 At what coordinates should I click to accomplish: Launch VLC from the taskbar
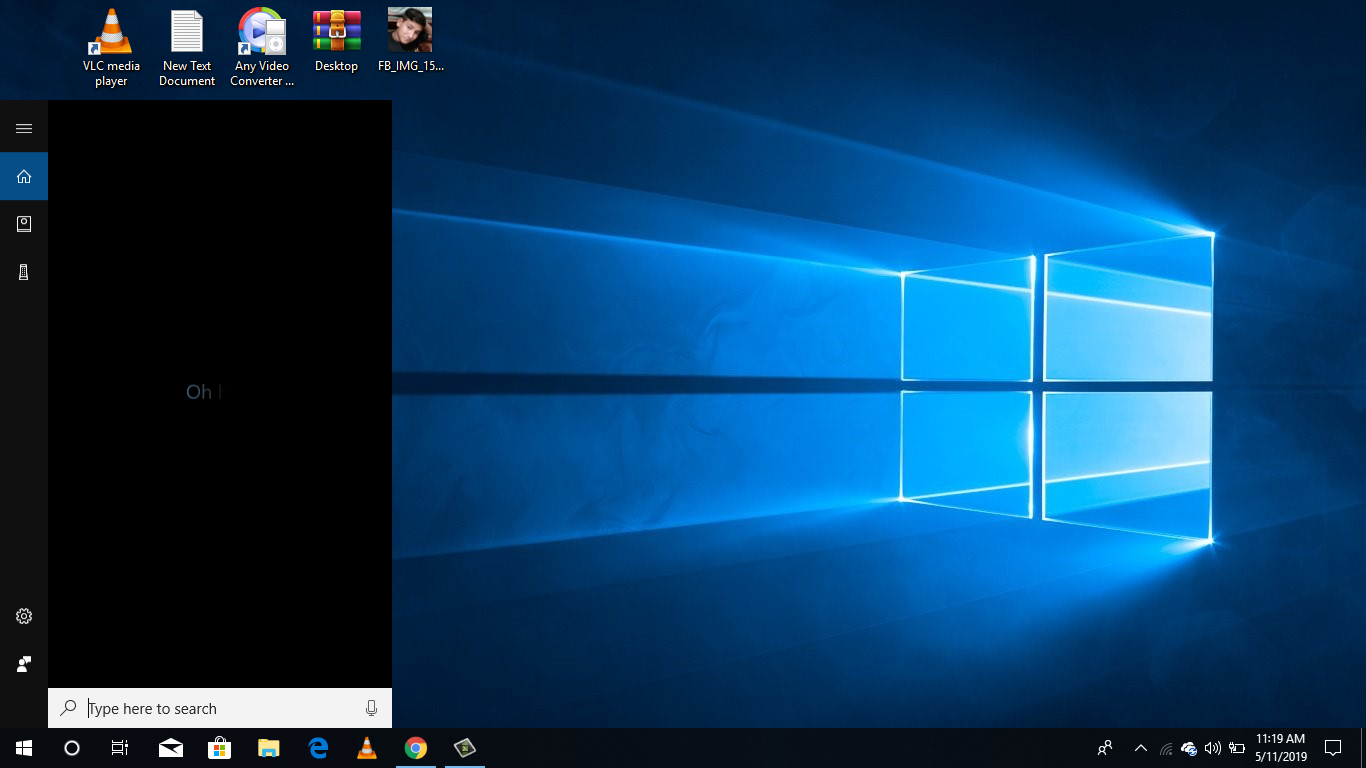tap(367, 748)
